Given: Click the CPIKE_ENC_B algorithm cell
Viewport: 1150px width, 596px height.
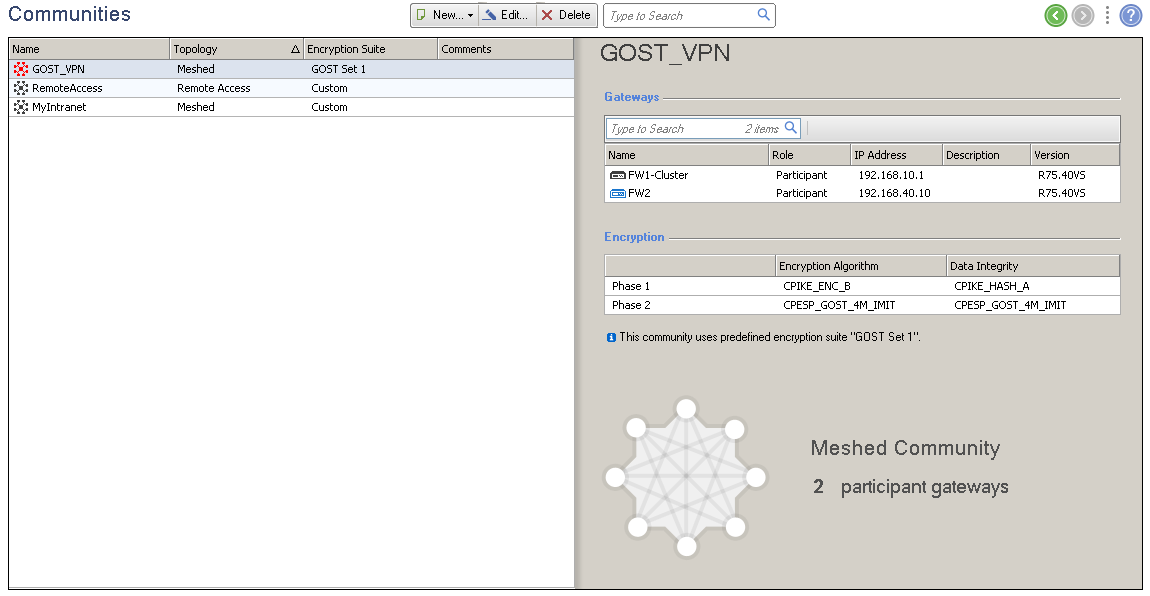Looking at the screenshot, I should coord(817,286).
